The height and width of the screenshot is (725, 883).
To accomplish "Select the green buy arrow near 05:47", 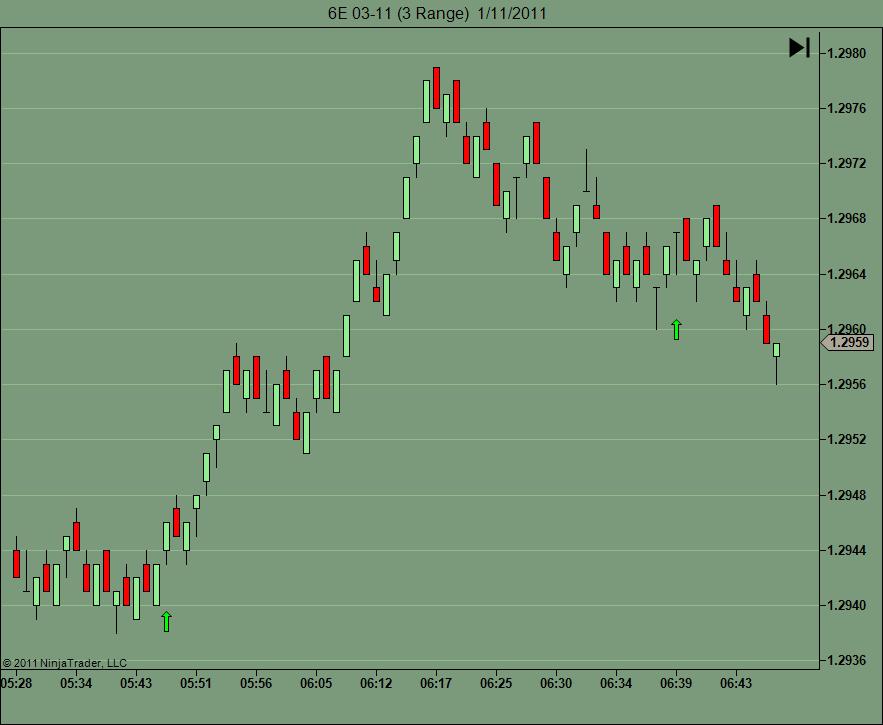I will [166, 621].
